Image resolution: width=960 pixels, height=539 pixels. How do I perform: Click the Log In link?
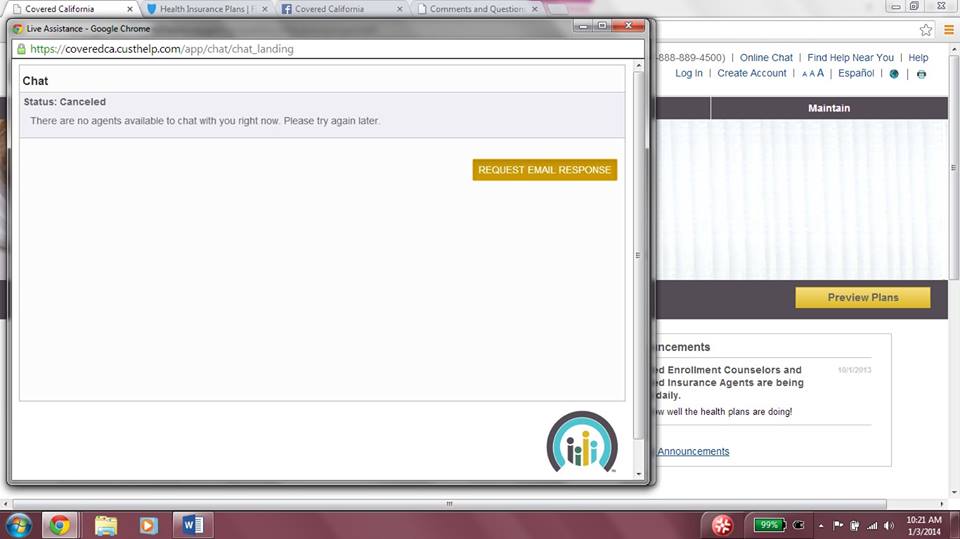coord(689,73)
